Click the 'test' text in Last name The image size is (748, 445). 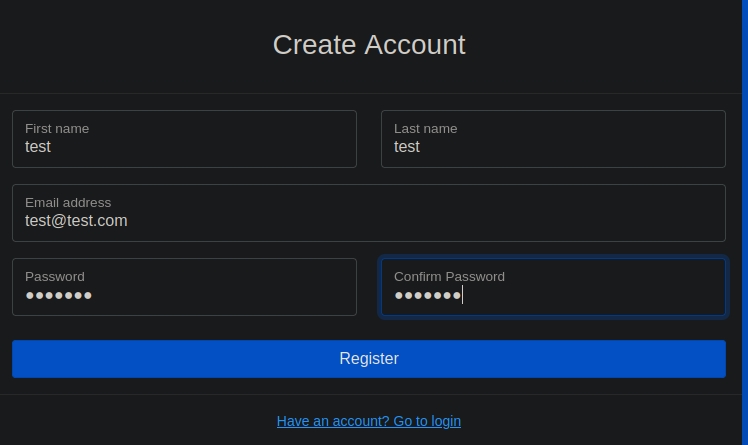point(407,147)
